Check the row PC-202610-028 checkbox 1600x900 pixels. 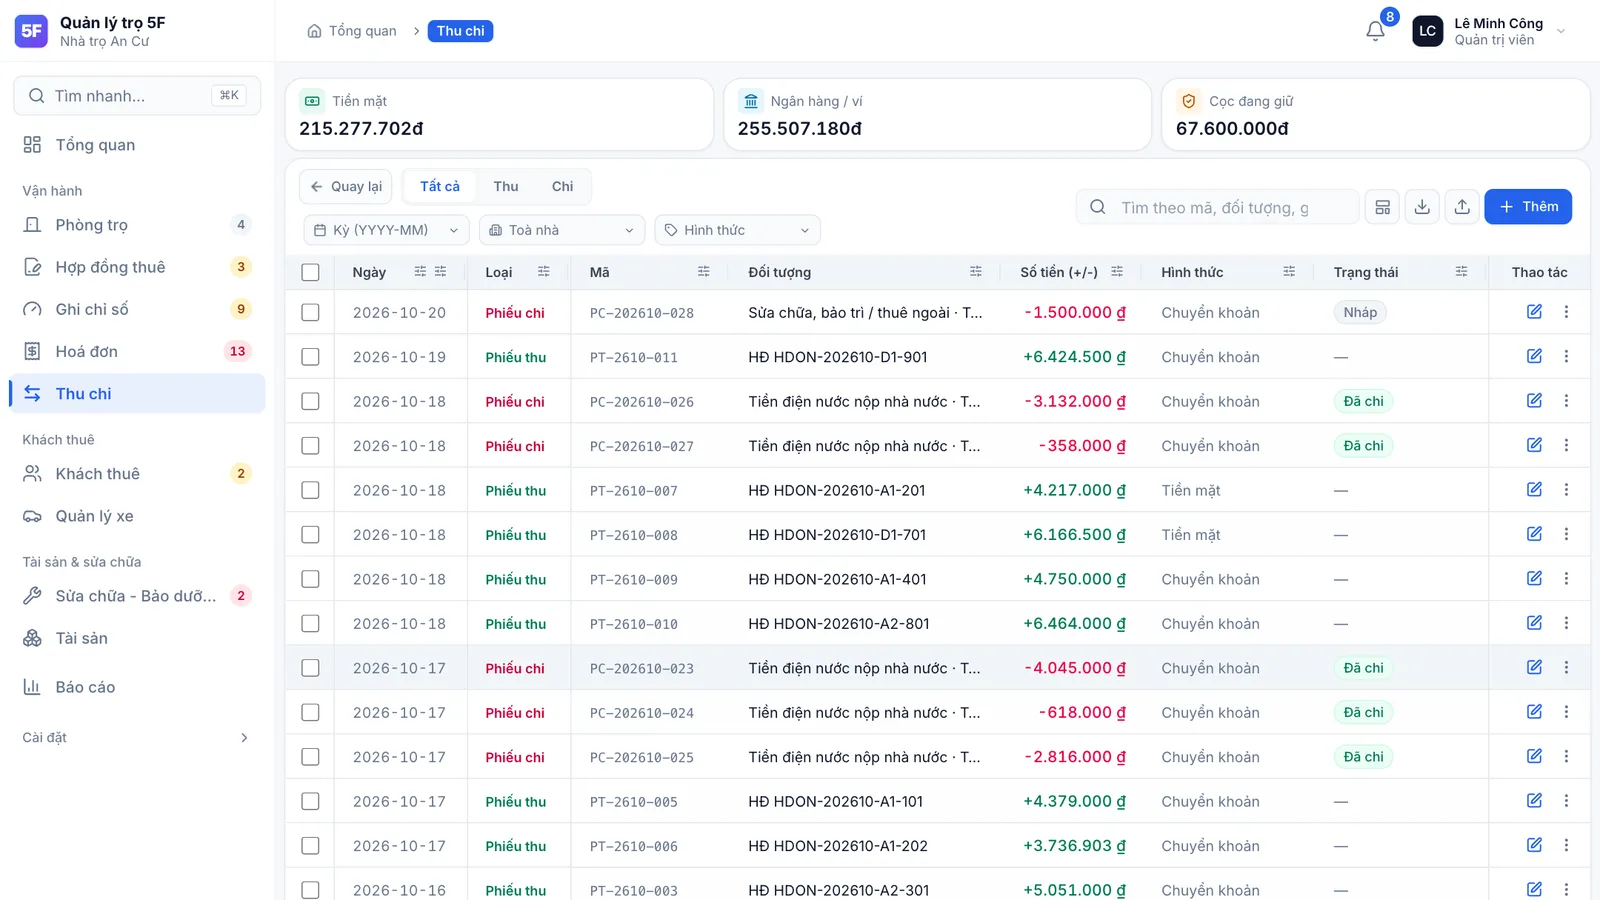(x=310, y=312)
